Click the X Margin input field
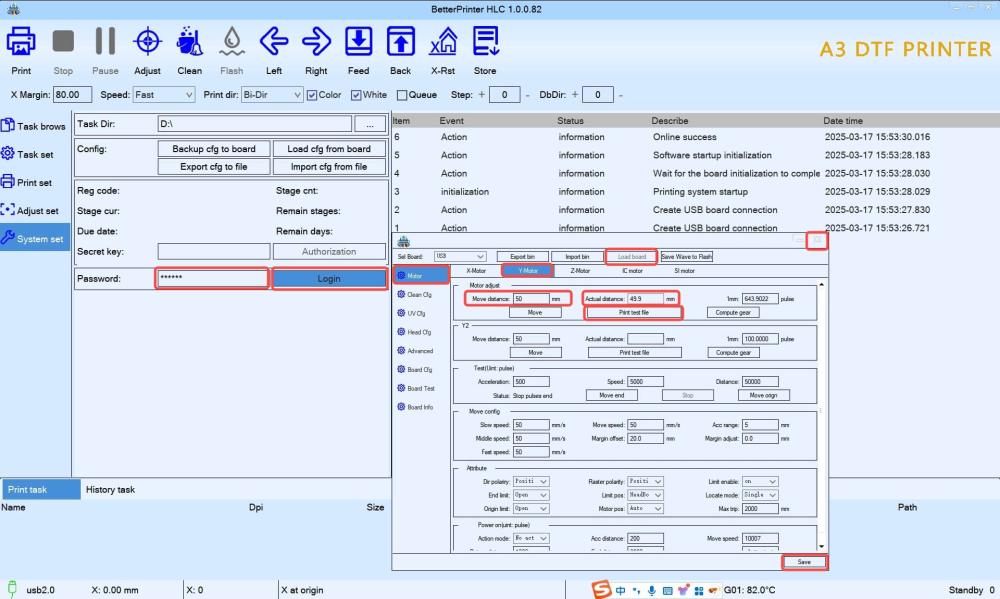Image resolution: width=1000 pixels, height=599 pixels. click(x=72, y=94)
